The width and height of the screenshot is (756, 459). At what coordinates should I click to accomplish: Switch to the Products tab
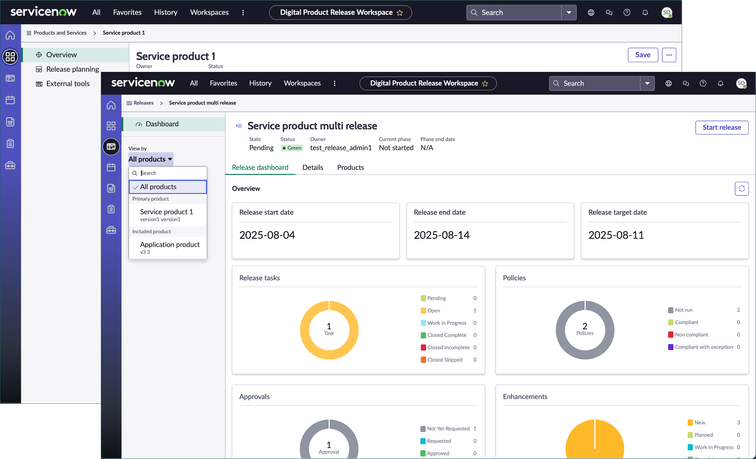click(x=351, y=167)
